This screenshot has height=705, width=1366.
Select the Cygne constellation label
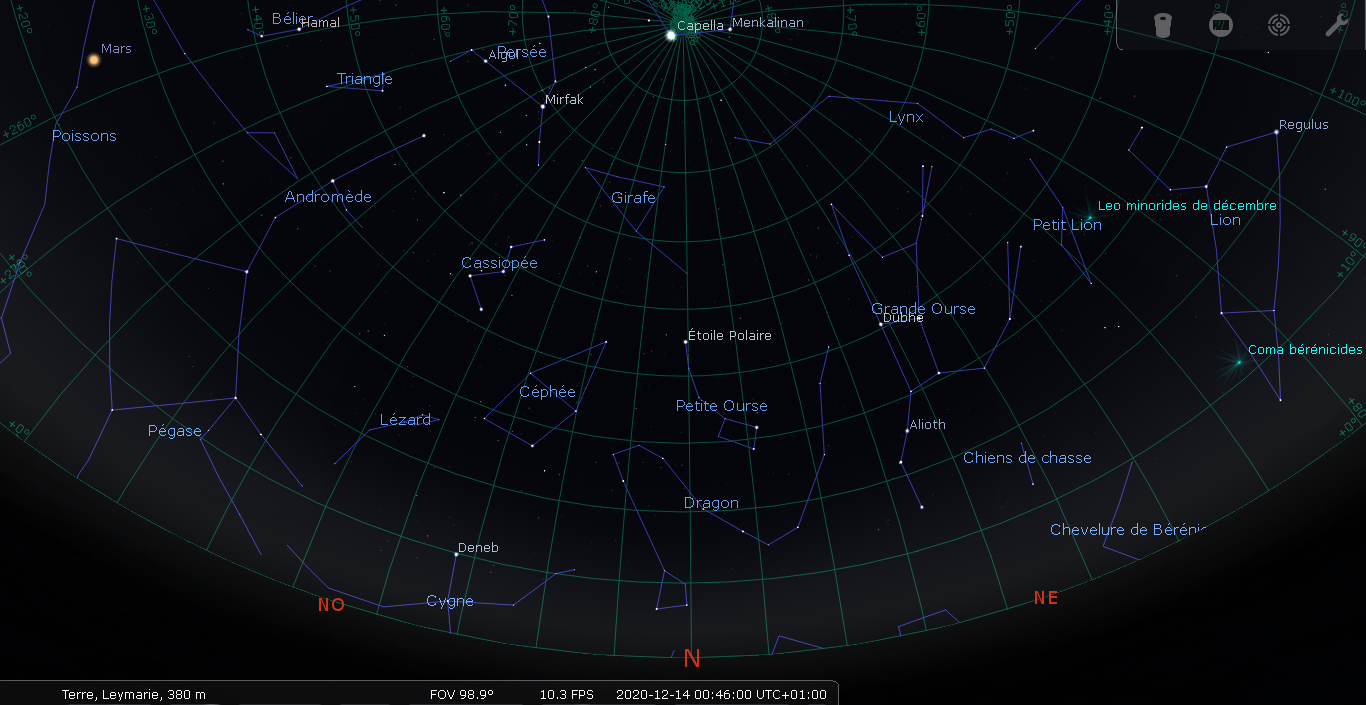(450, 601)
